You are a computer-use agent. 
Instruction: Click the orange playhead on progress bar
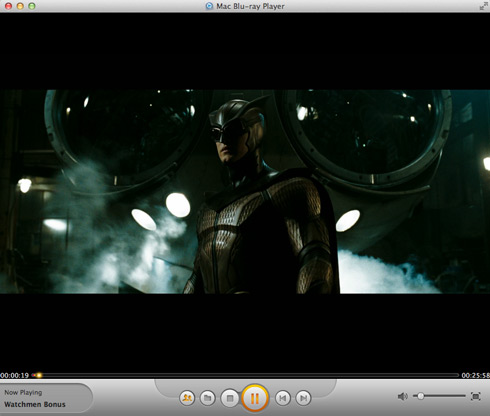coord(39,375)
